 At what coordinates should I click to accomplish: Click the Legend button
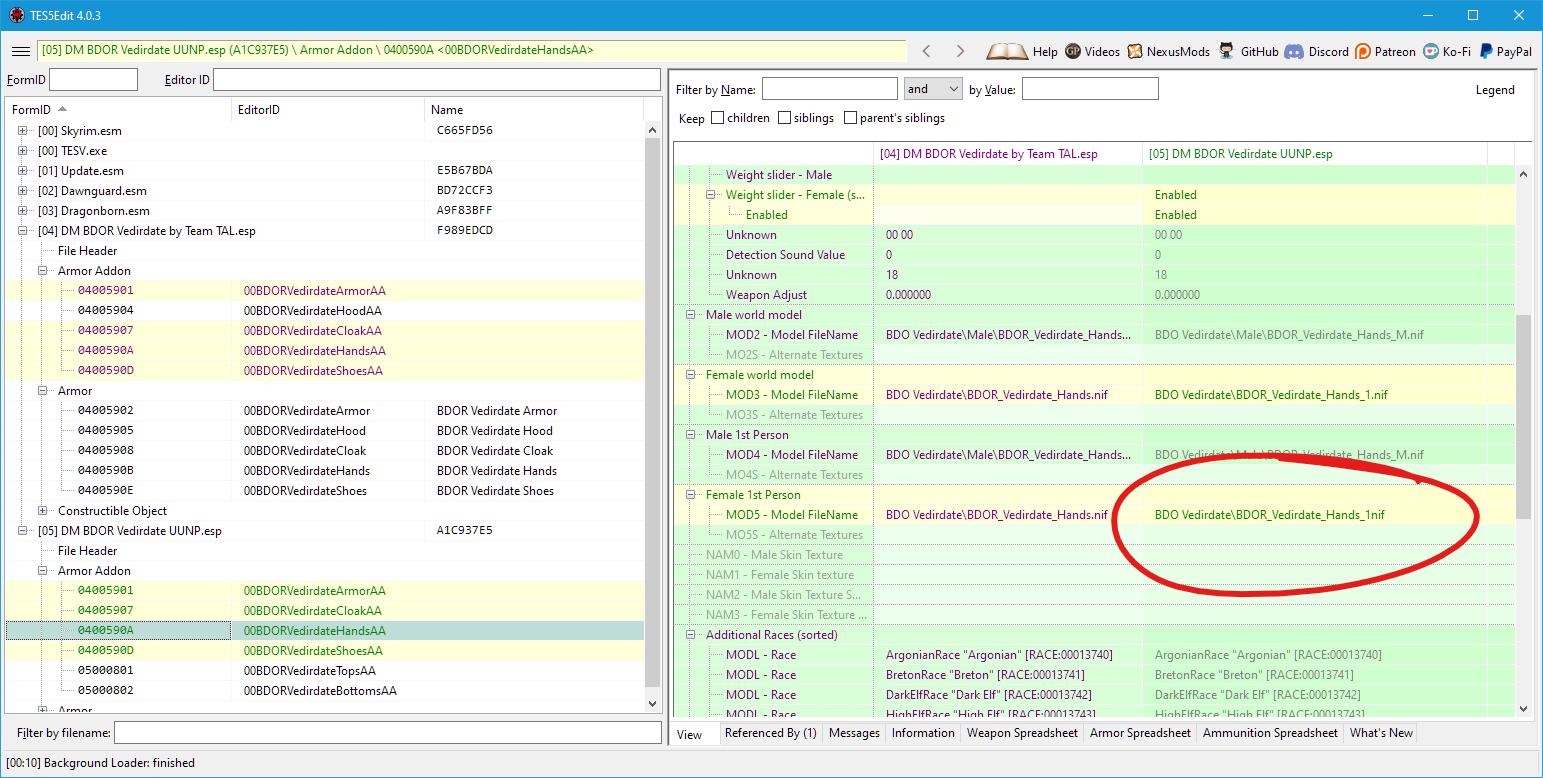point(1495,90)
